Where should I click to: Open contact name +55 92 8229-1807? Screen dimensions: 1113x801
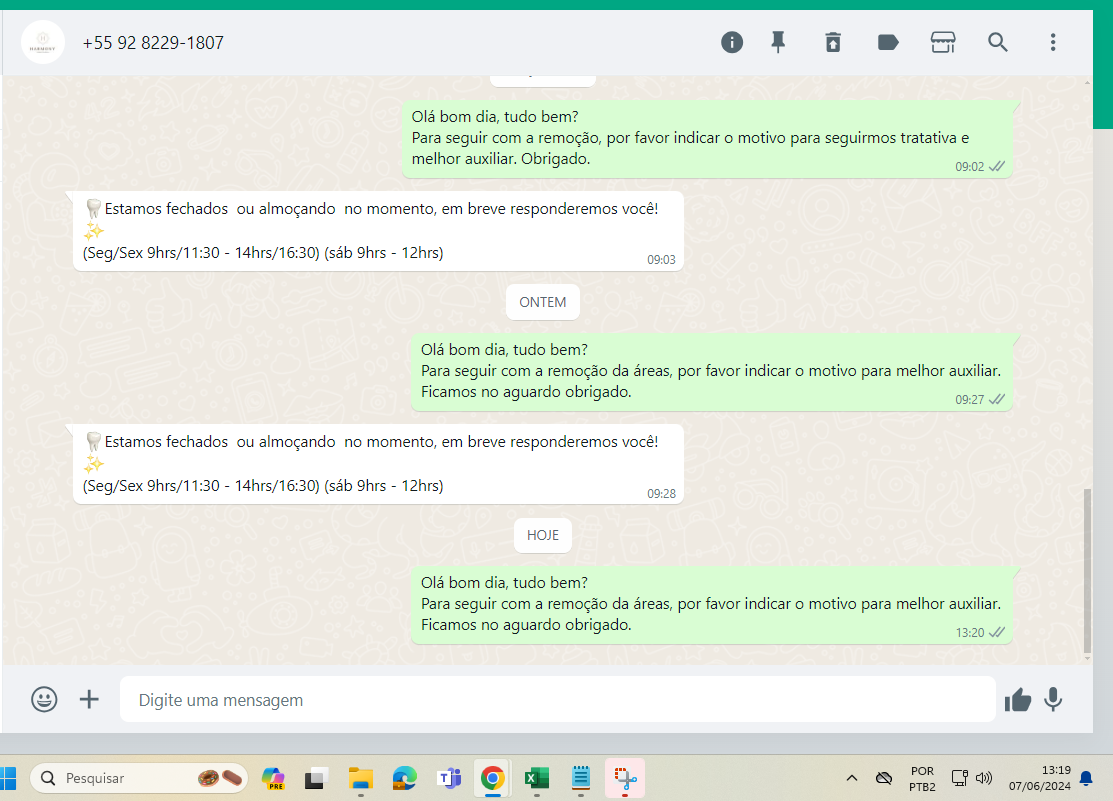click(x=153, y=43)
